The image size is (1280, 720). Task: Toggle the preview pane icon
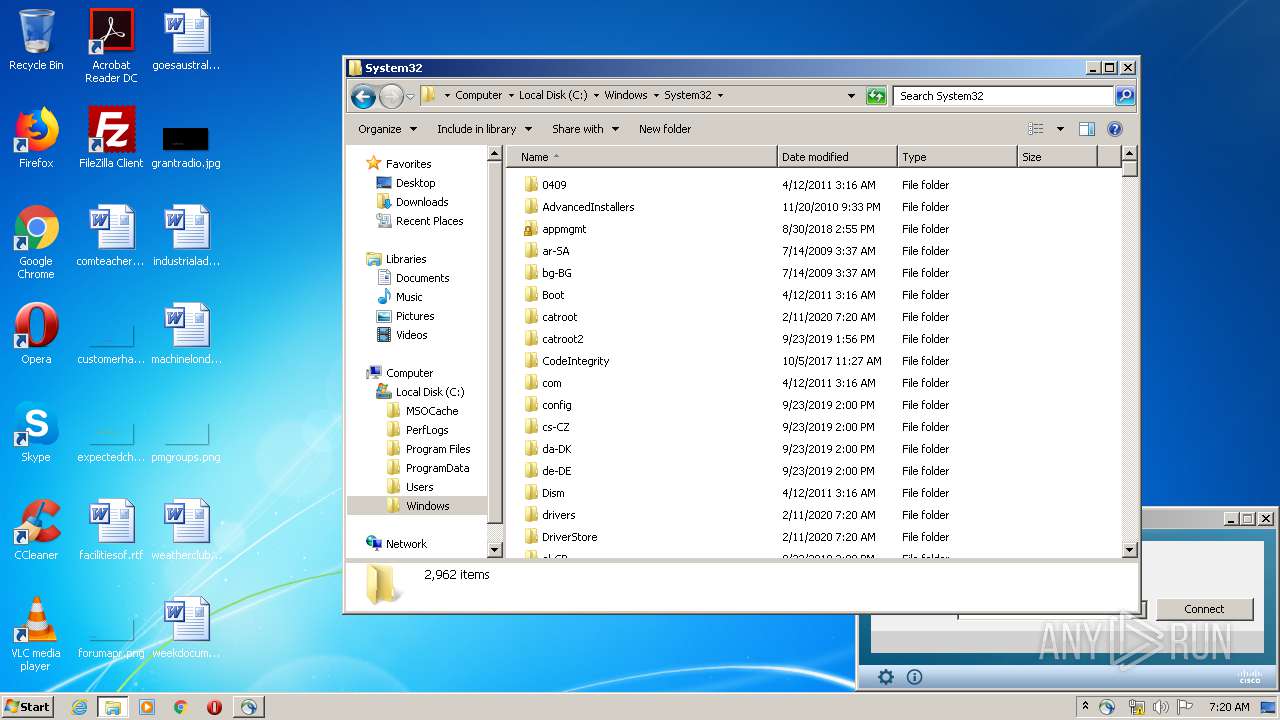pyautogui.click(x=1087, y=129)
